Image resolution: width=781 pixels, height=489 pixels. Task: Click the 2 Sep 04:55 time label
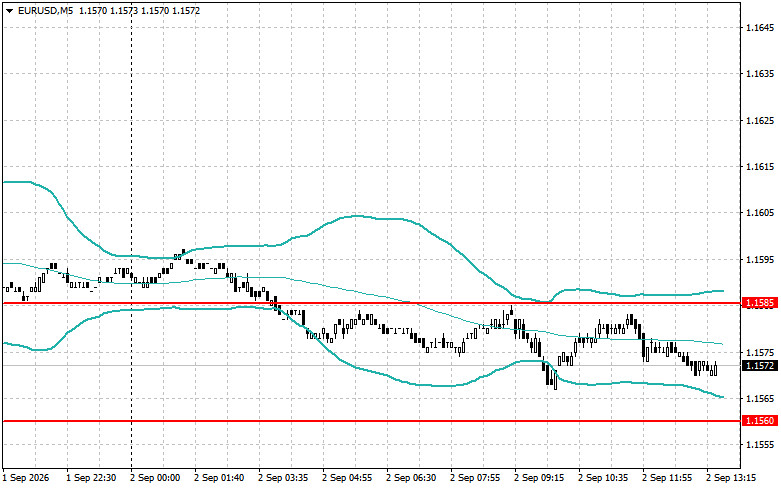pos(347,478)
